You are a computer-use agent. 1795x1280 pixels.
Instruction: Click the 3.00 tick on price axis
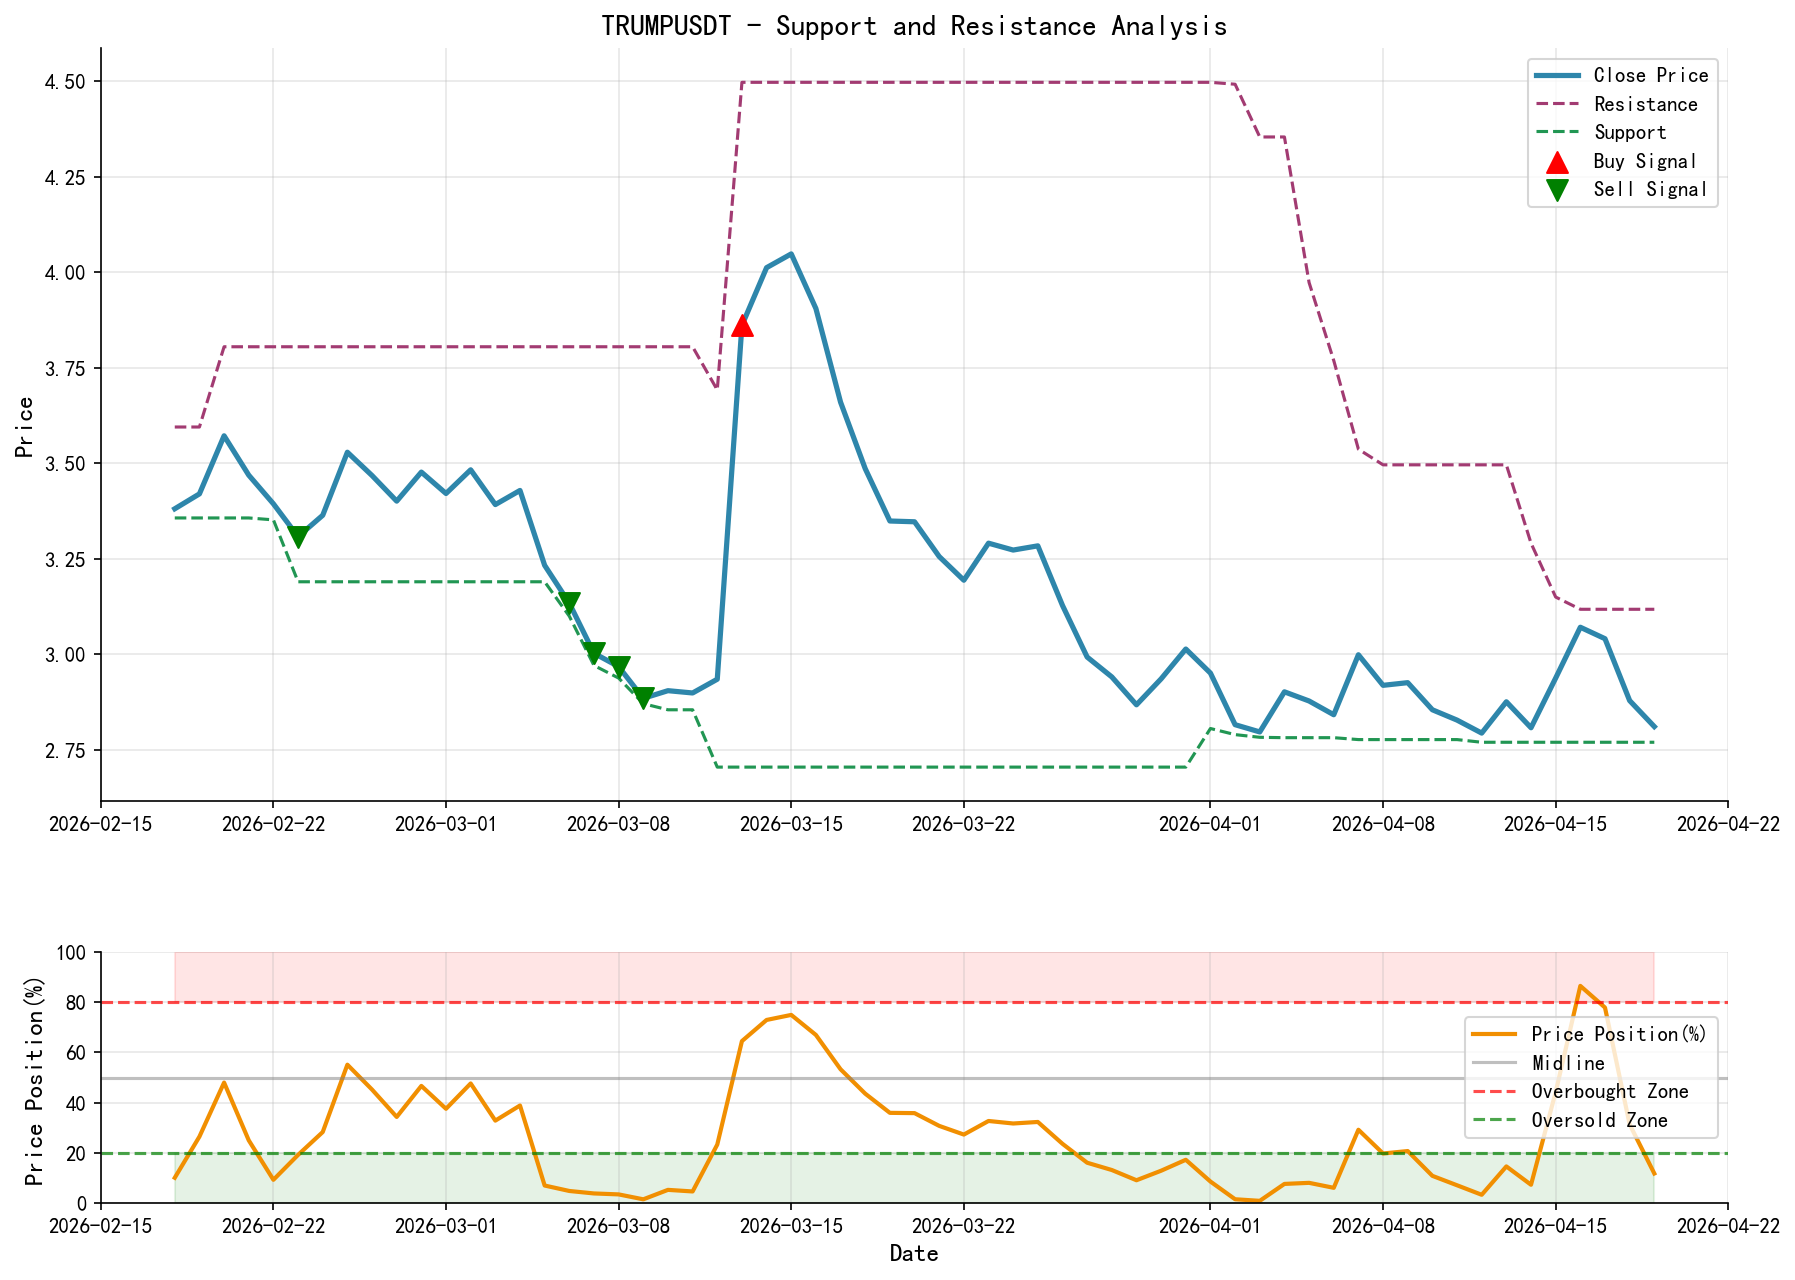point(66,654)
